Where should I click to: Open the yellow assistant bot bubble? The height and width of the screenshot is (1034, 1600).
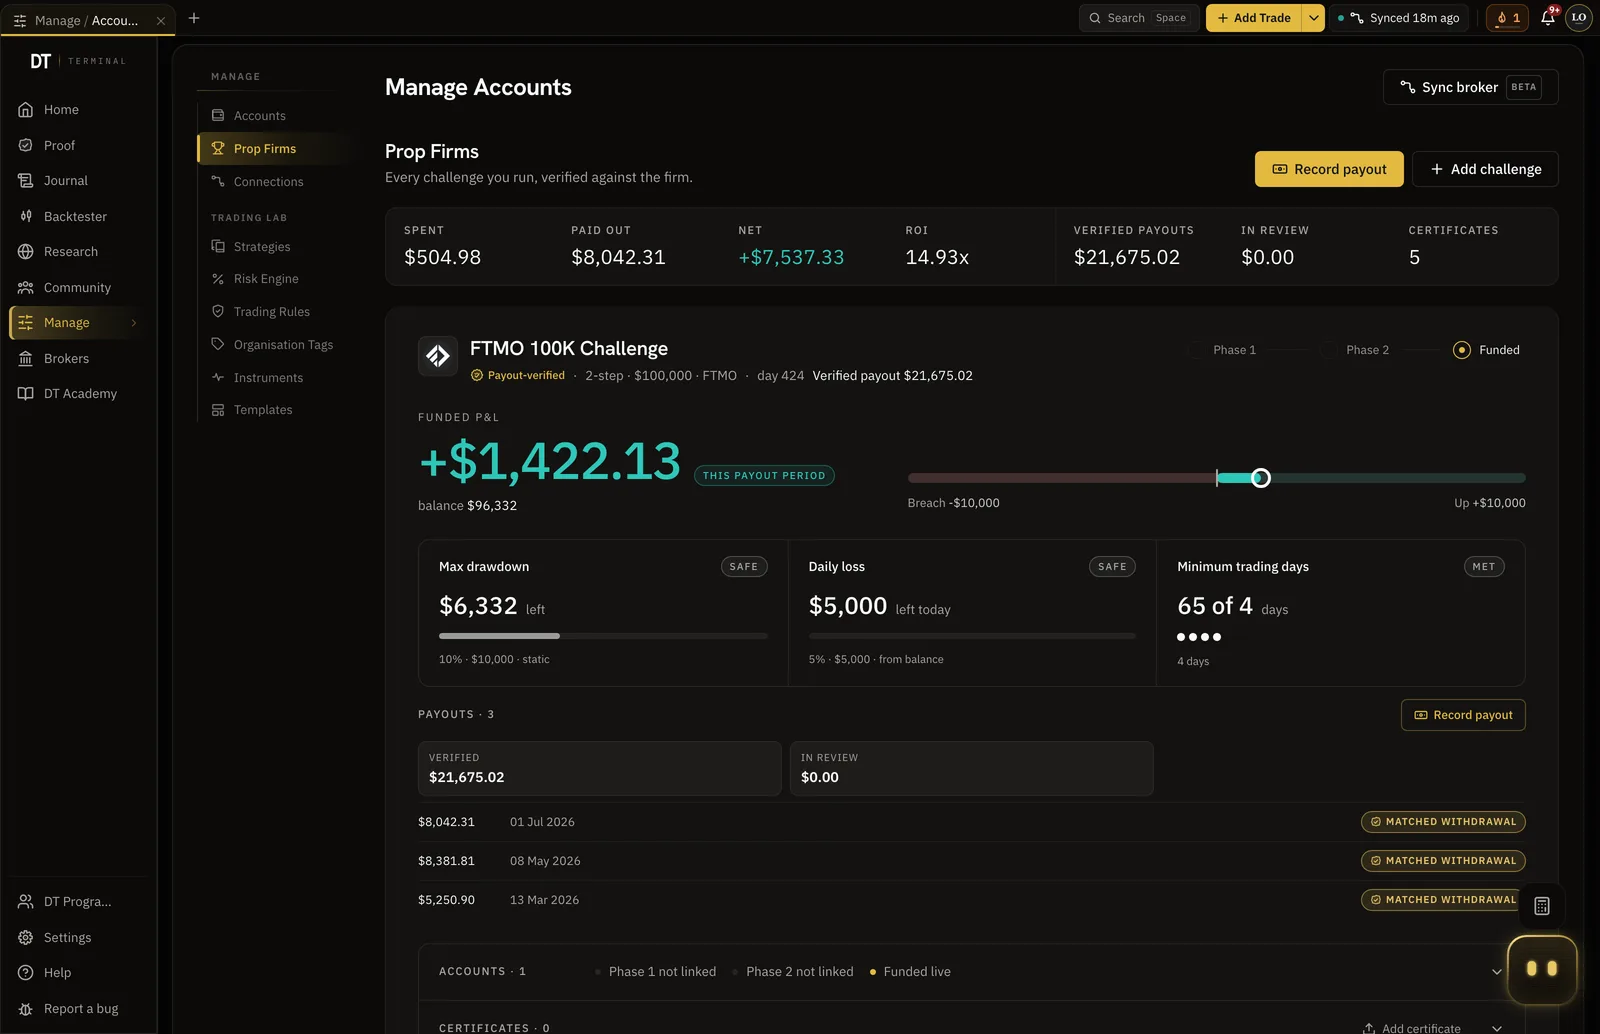pos(1542,969)
